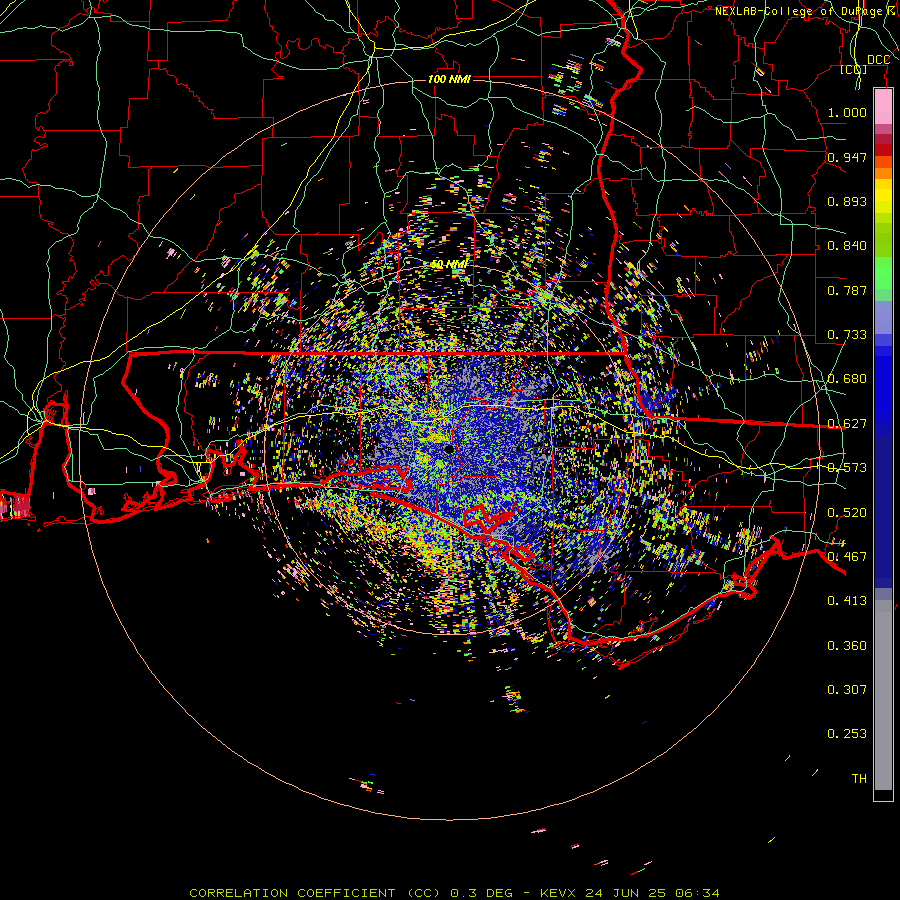This screenshot has height=900, width=900.
Task: Click the 0.360 scale value
Action: [847, 646]
